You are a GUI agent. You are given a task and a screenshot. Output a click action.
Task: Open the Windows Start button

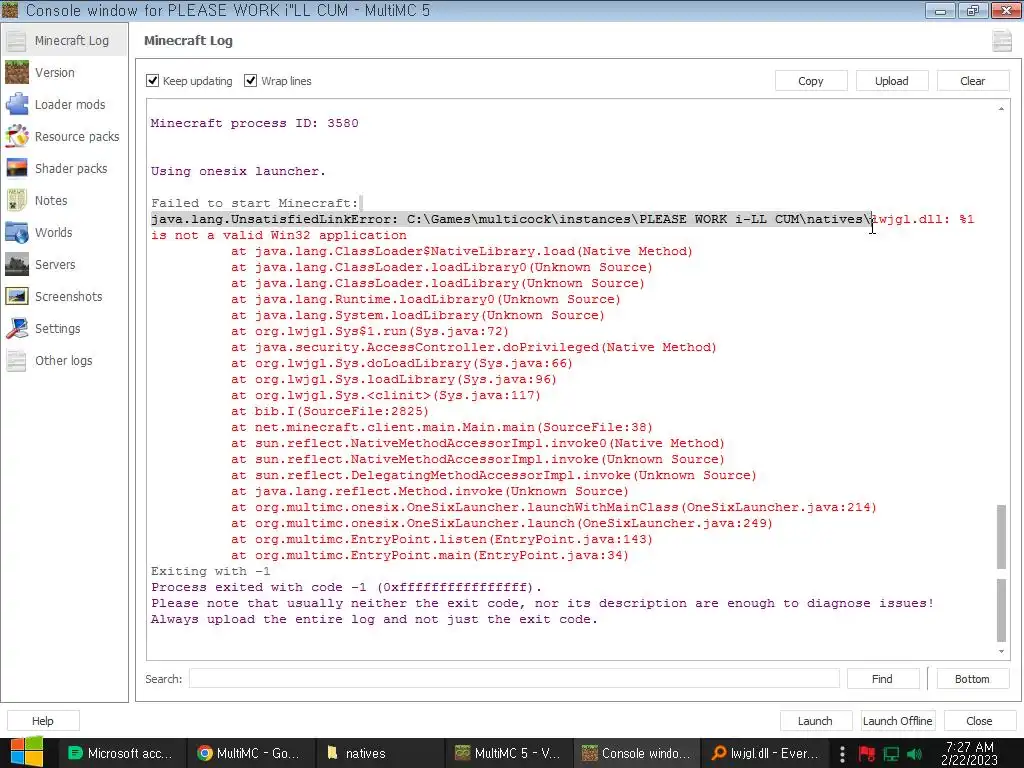coord(26,753)
